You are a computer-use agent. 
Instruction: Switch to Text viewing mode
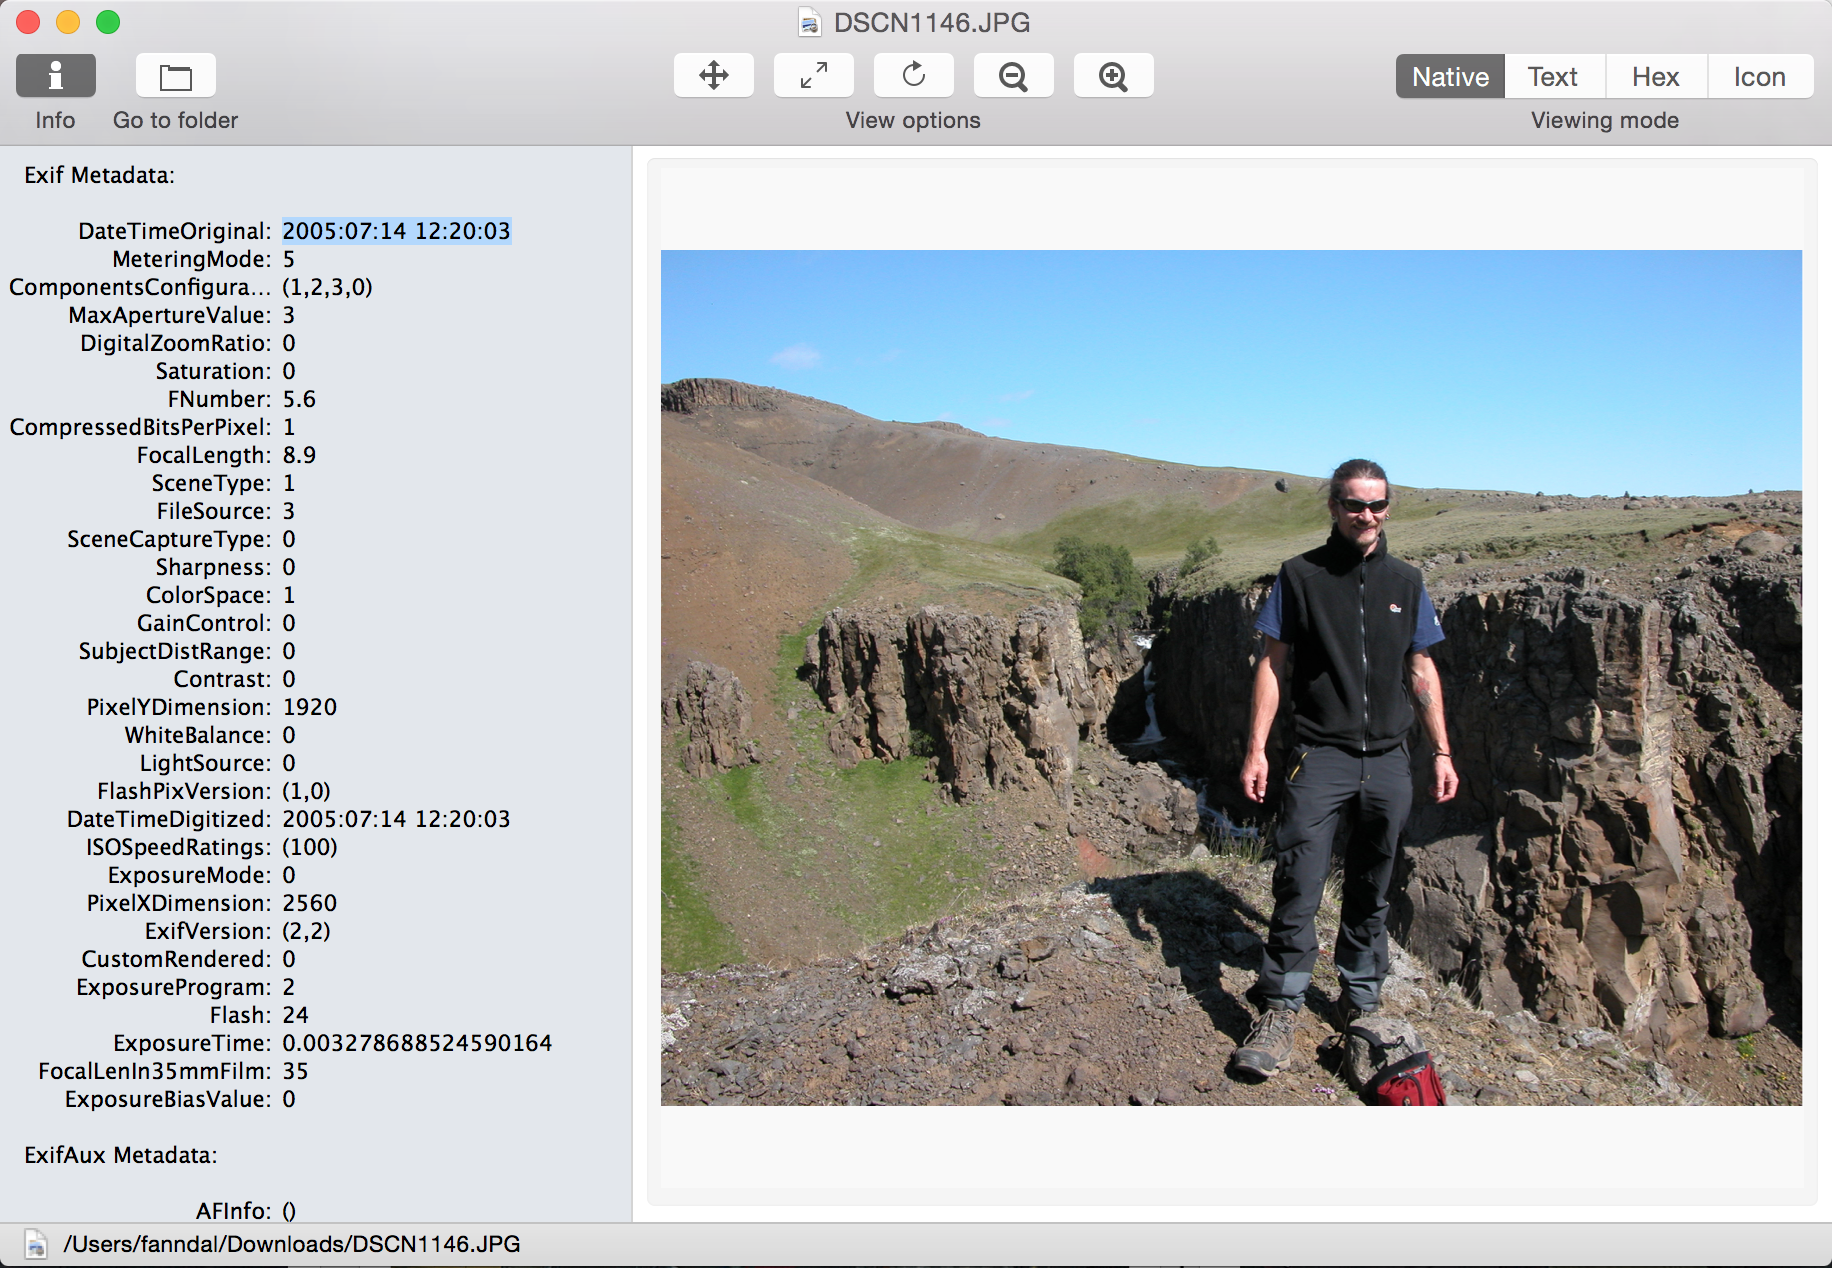(x=1553, y=77)
